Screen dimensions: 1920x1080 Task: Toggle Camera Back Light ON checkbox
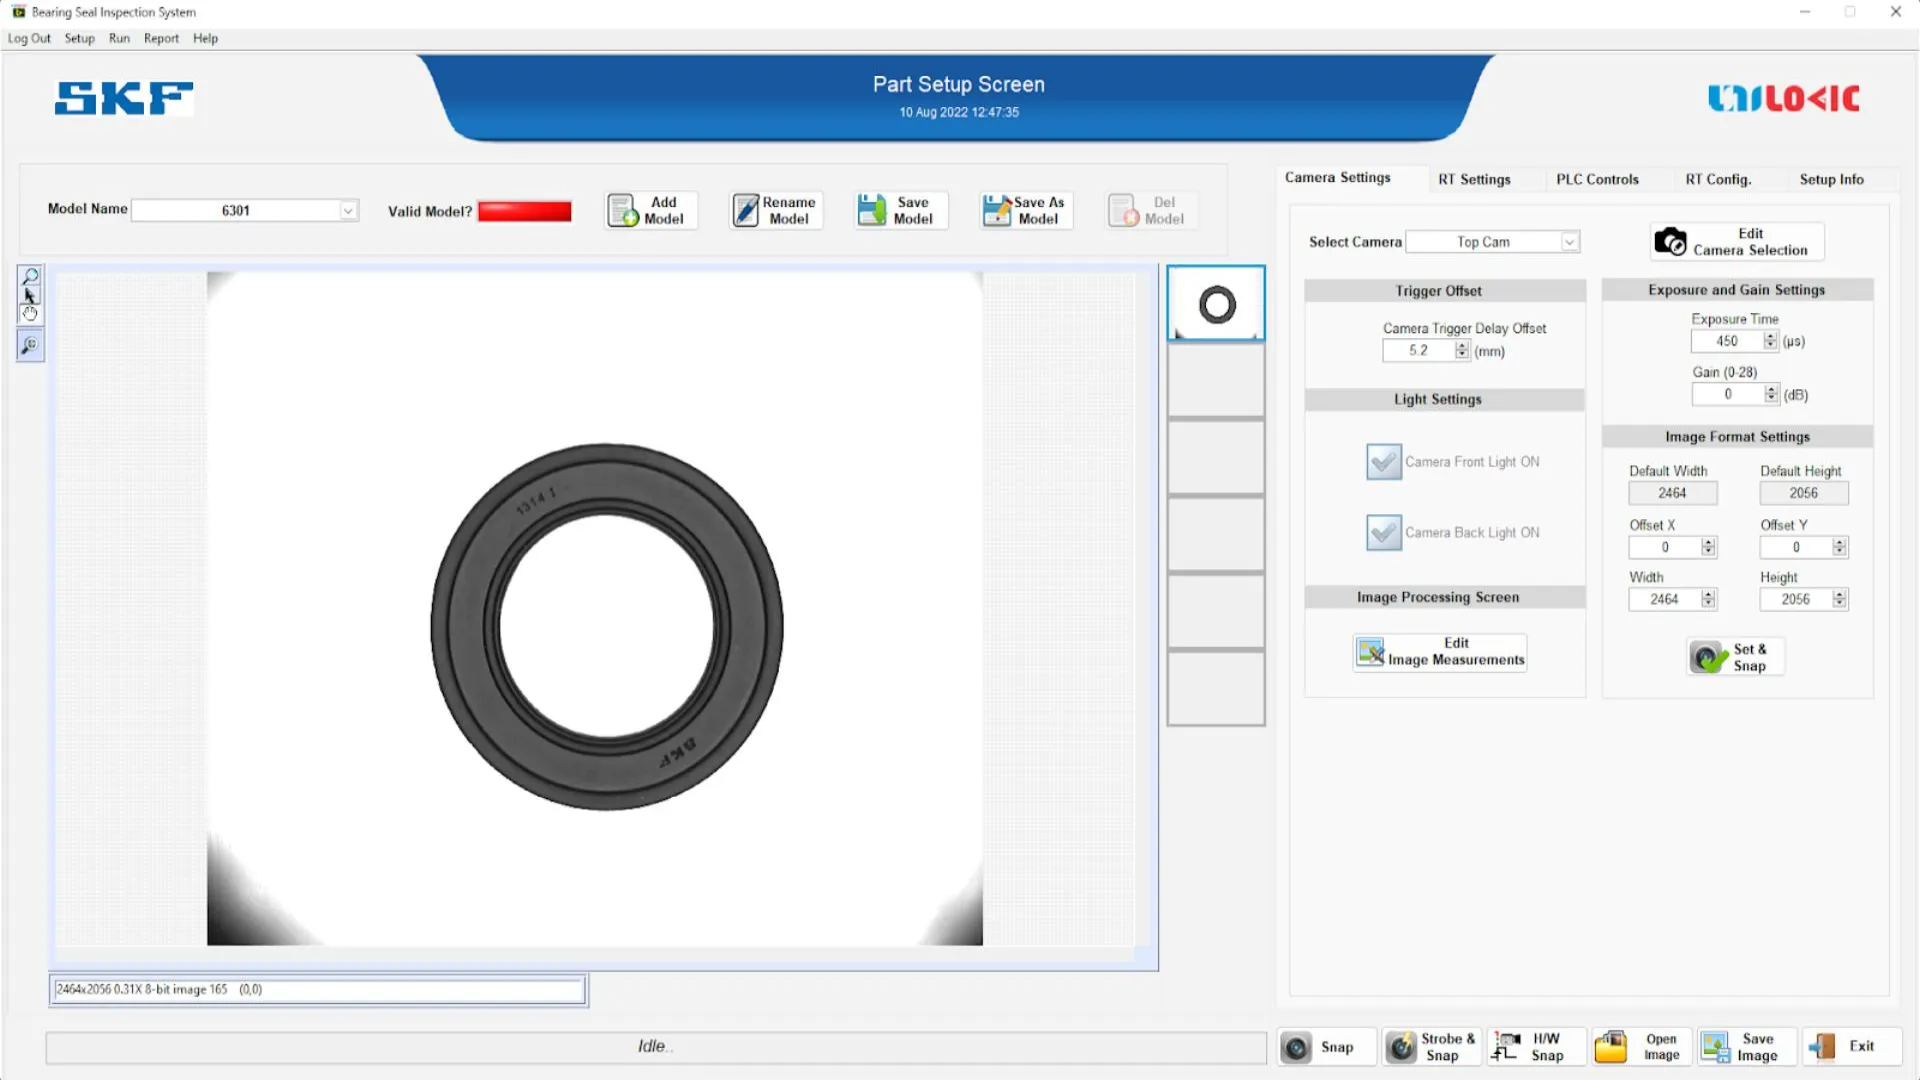(1384, 533)
